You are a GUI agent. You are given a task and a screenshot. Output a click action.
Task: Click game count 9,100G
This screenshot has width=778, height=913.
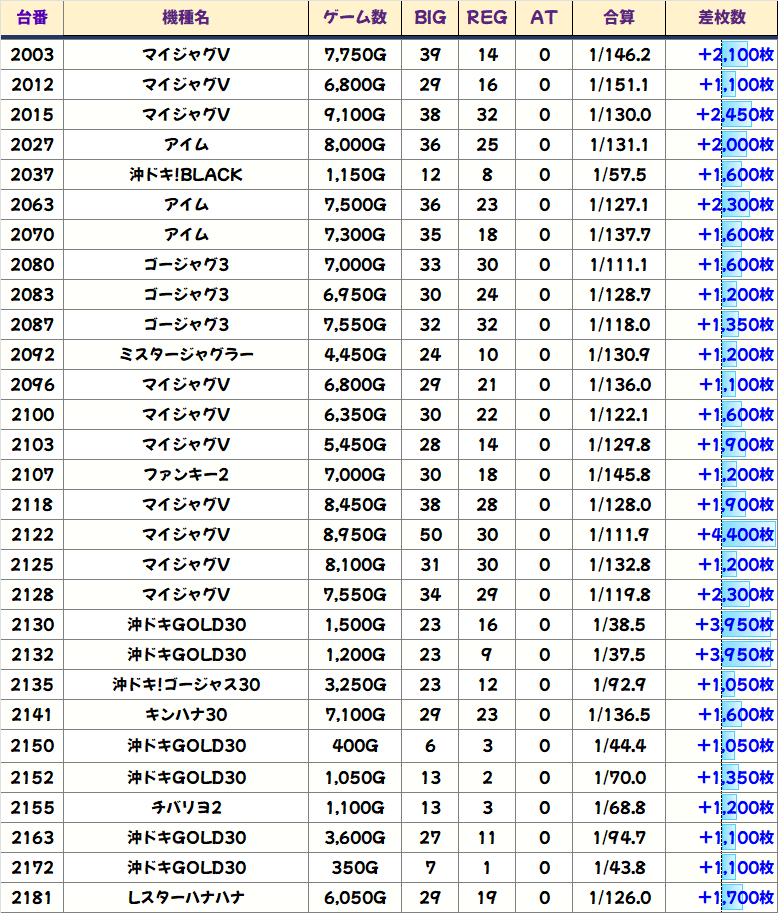pyautogui.click(x=355, y=115)
